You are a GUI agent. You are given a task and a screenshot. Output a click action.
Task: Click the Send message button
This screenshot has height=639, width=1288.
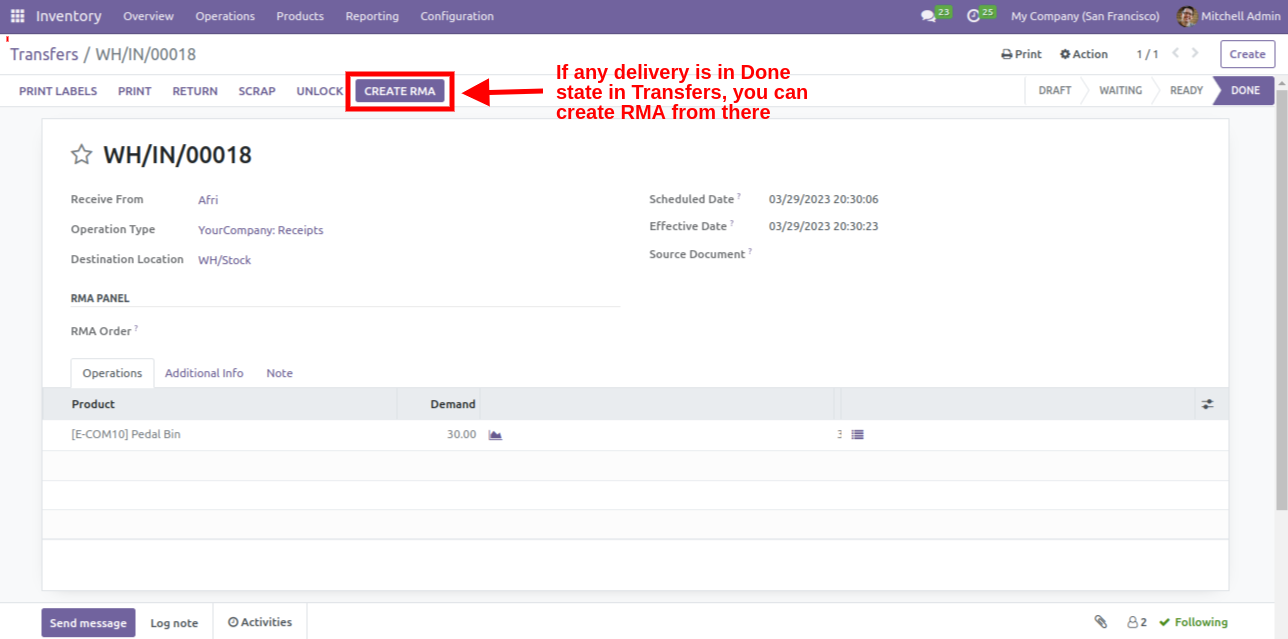click(x=88, y=623)
